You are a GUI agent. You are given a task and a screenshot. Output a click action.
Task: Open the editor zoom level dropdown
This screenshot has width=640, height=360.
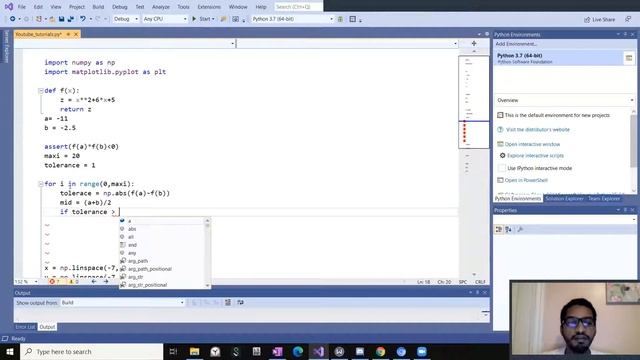(x=26, y=282)
